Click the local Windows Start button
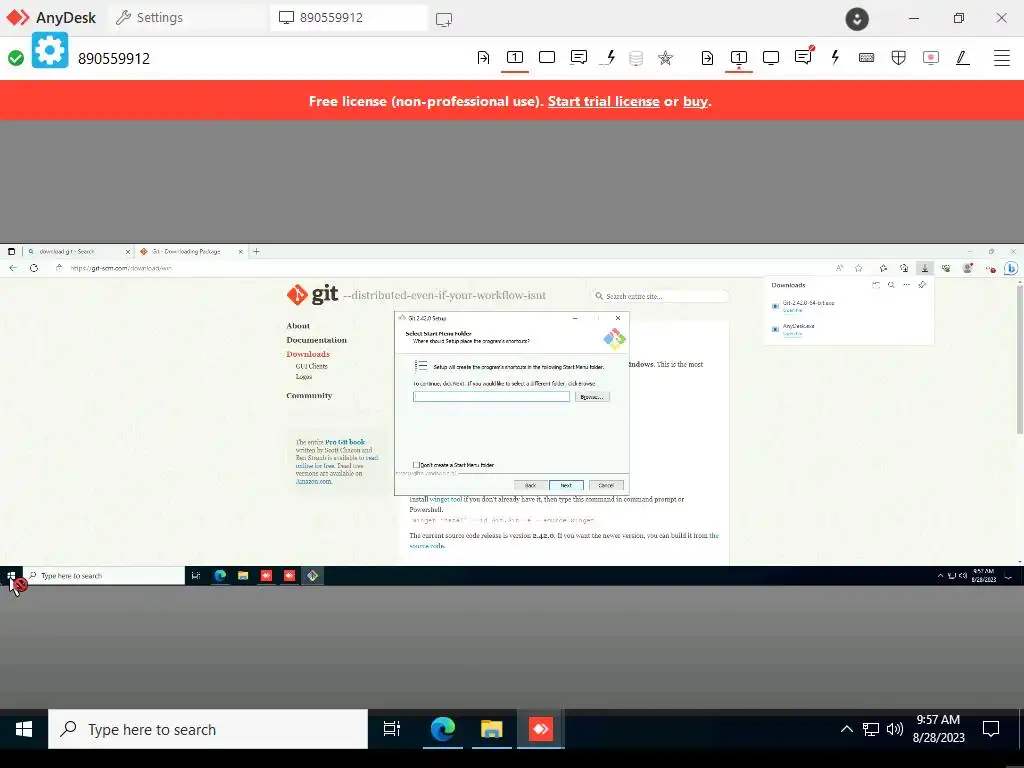 (x=24, y=729)
